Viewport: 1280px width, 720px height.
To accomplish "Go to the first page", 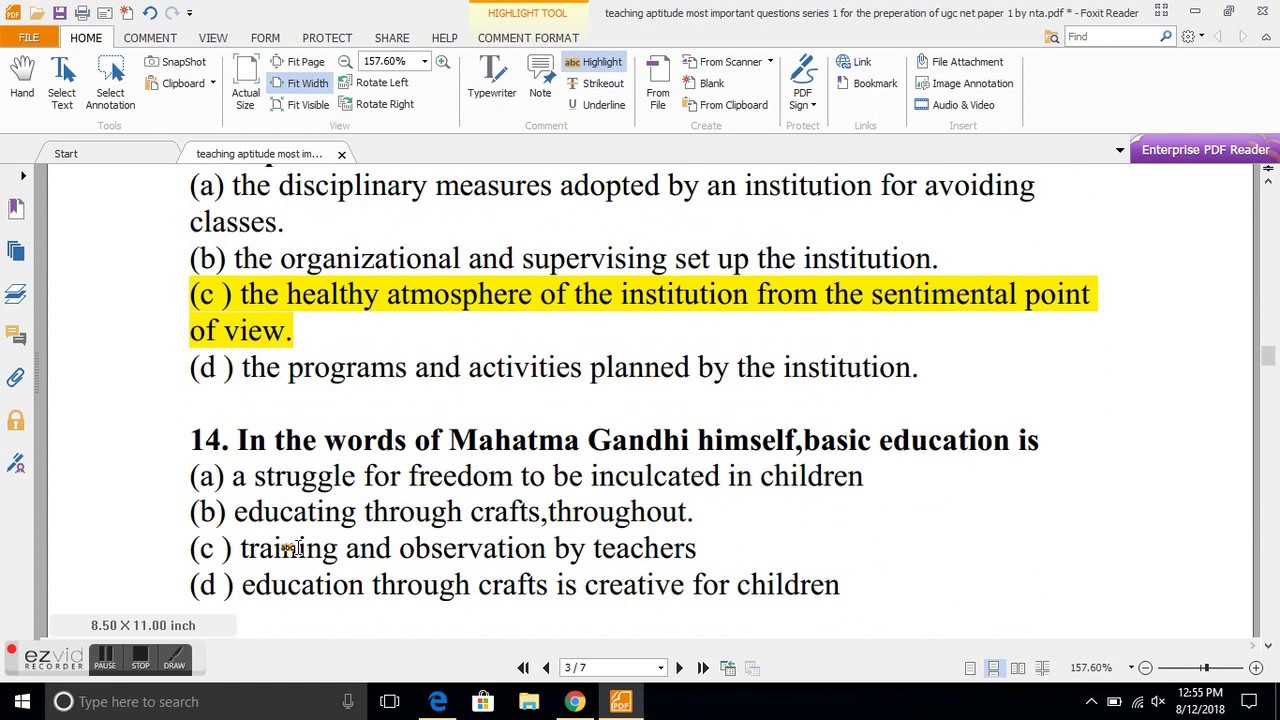I will [523, 668].
